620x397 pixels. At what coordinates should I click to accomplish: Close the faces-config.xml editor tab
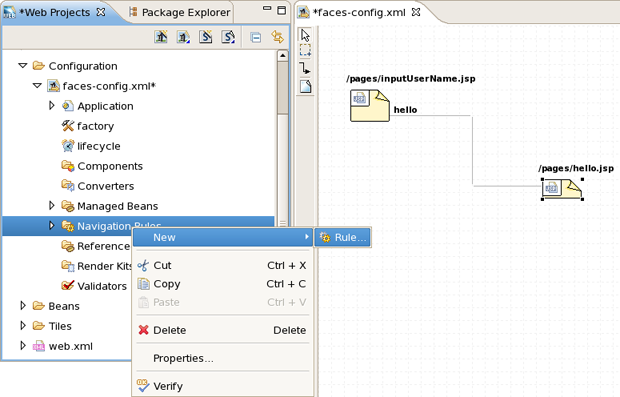coord(416,12)
